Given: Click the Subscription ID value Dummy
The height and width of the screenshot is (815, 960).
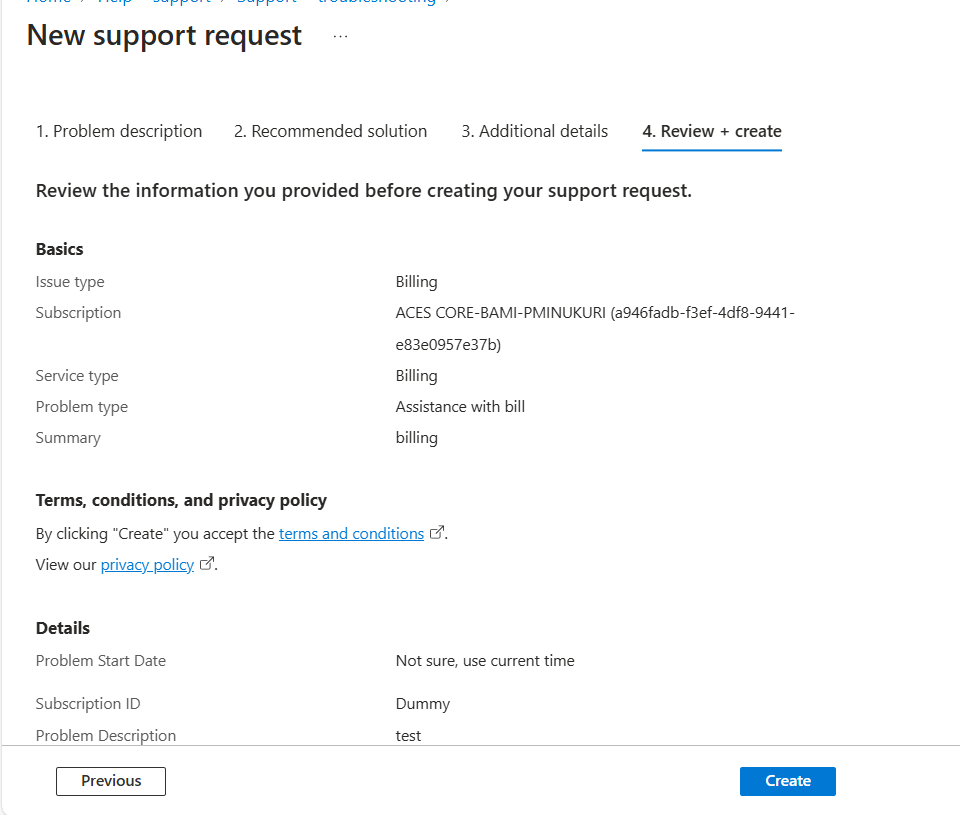Looking at the screenshot, I should pyautogui.click(x=422, y=704).
